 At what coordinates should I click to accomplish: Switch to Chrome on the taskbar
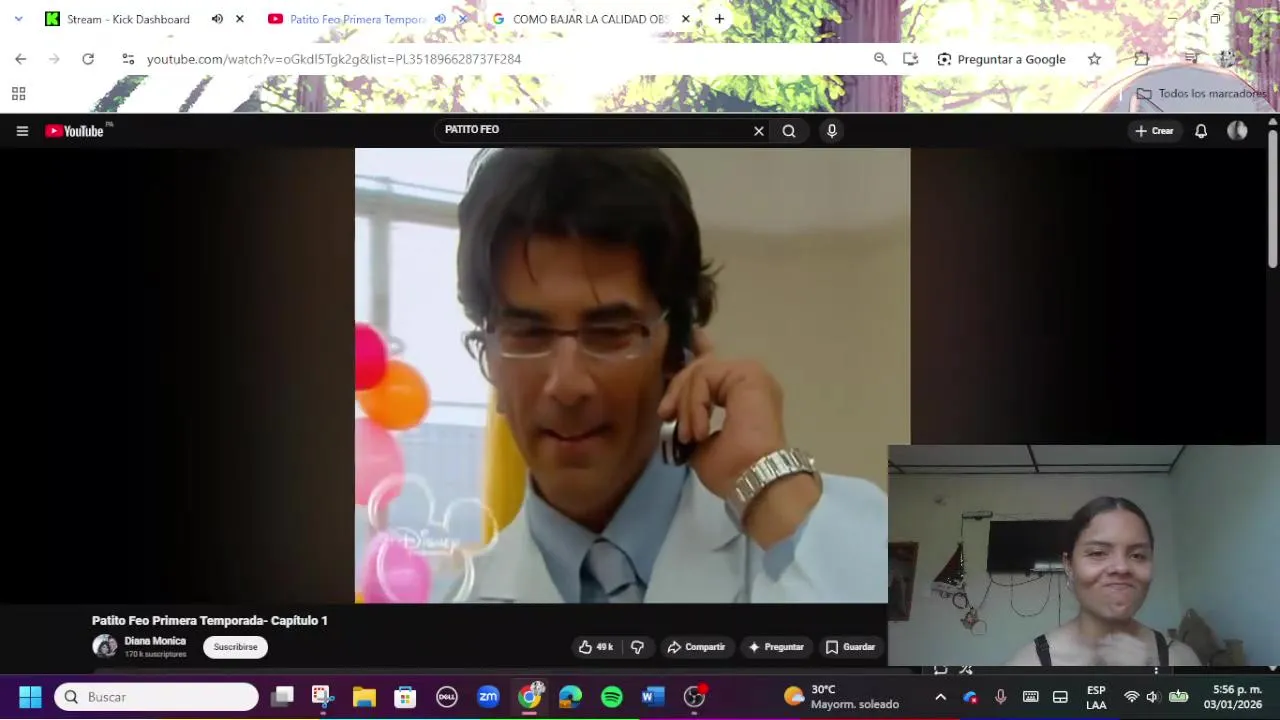click(529, 697)
